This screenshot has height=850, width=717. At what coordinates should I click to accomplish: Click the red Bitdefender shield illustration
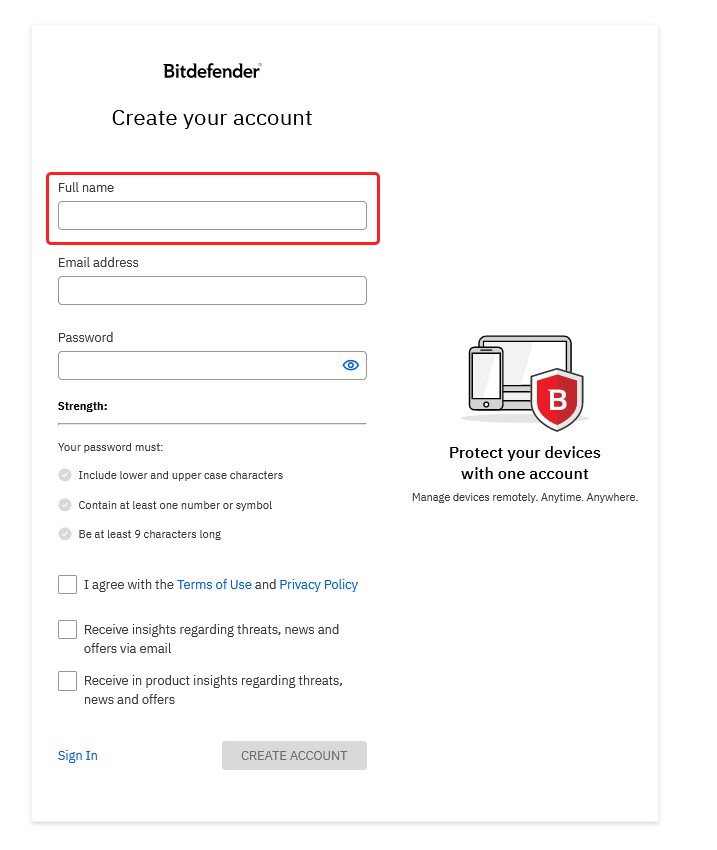click(x=557, y=399)
